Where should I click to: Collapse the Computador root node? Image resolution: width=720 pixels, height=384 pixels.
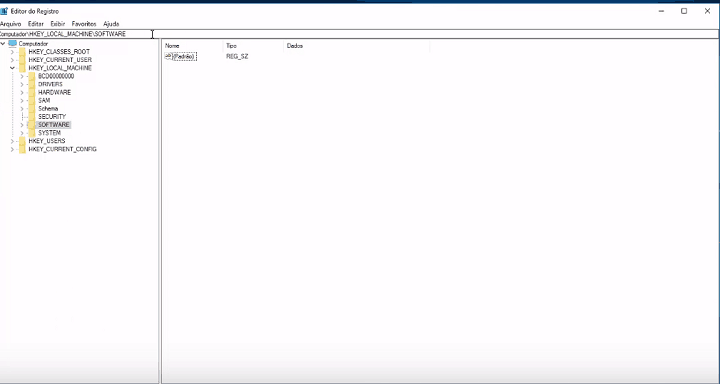(x=3, y=44)
